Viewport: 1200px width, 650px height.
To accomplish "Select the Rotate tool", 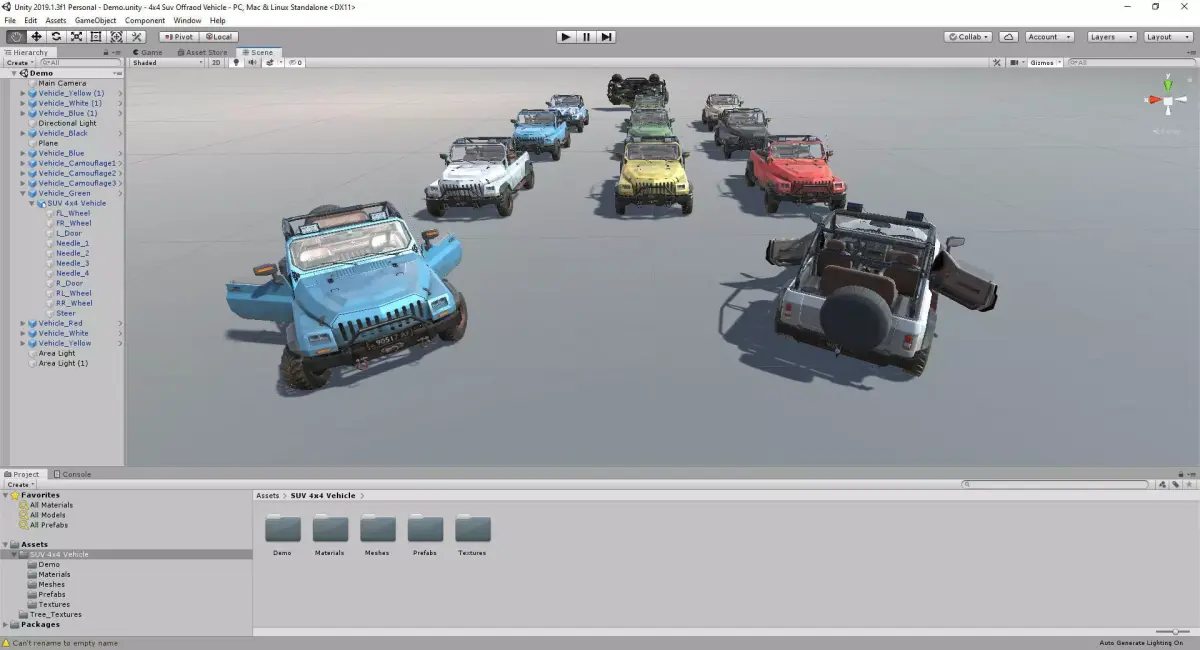I will point(56,37).
